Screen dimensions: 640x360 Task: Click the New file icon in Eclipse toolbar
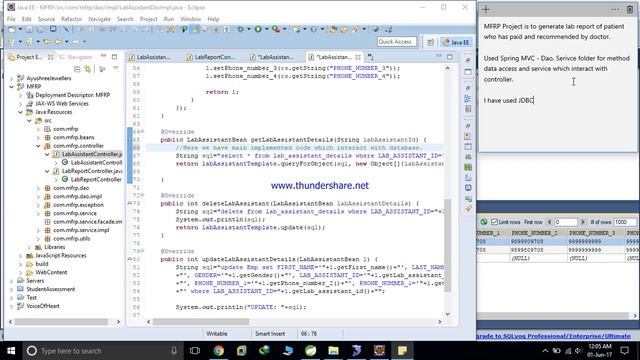[12, 29]
